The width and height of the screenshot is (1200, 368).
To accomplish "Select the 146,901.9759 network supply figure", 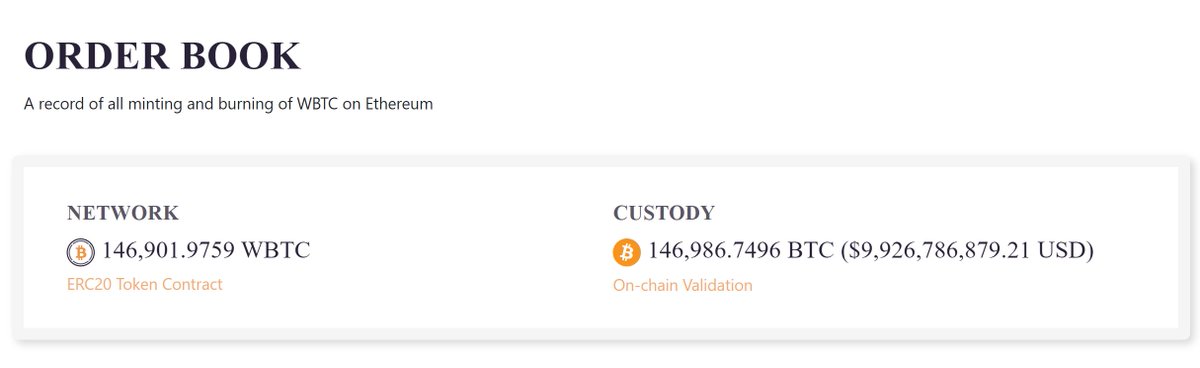I will tap(166, 250).
